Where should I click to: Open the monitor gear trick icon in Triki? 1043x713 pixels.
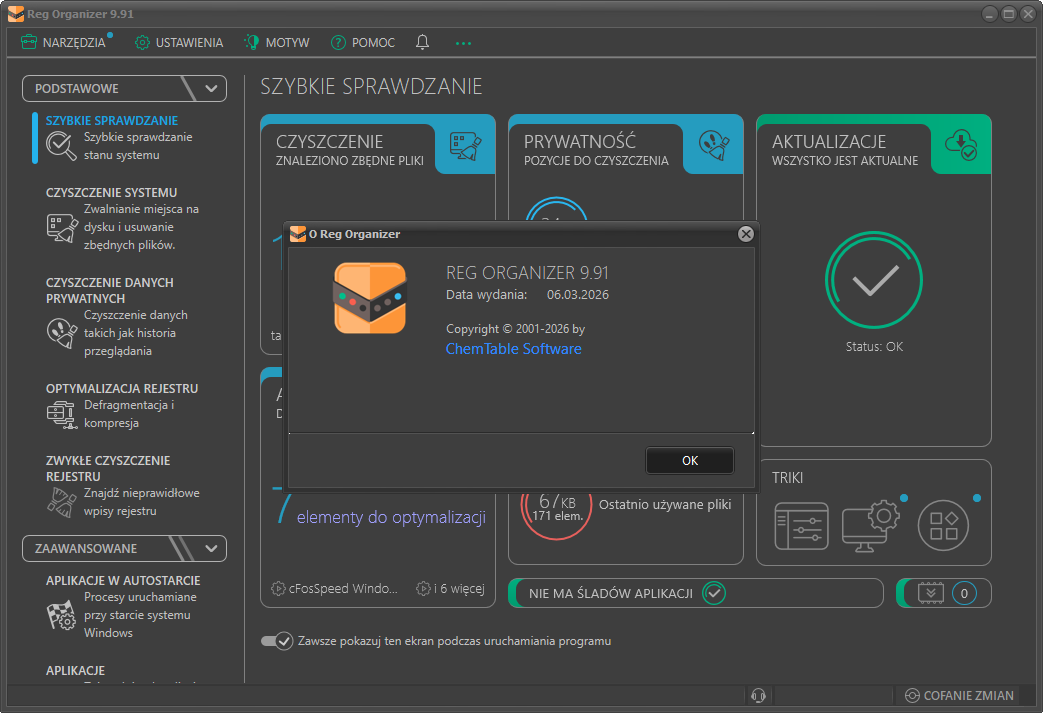click(x=870, y=526)
